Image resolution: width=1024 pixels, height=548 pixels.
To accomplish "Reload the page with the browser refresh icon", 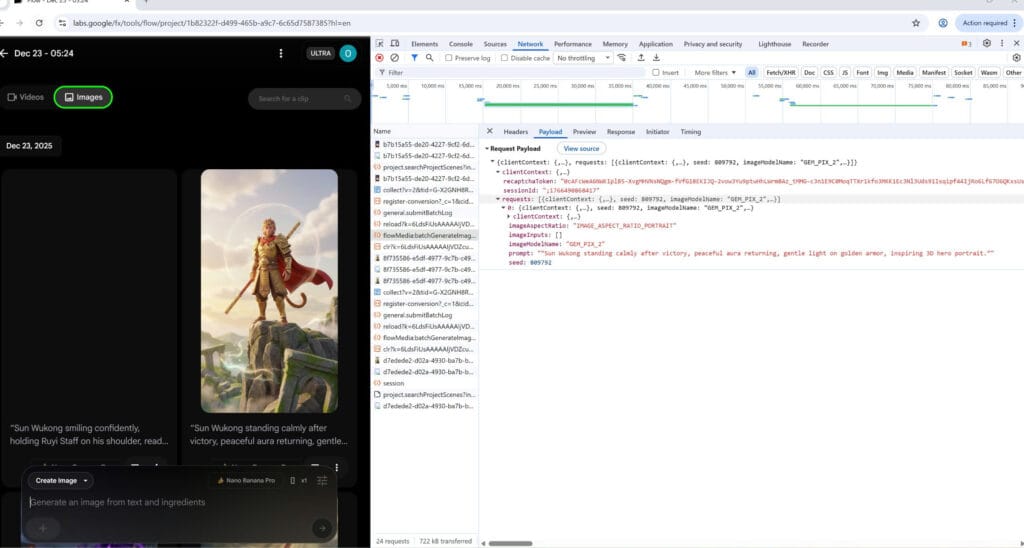I will coord(39,23).
